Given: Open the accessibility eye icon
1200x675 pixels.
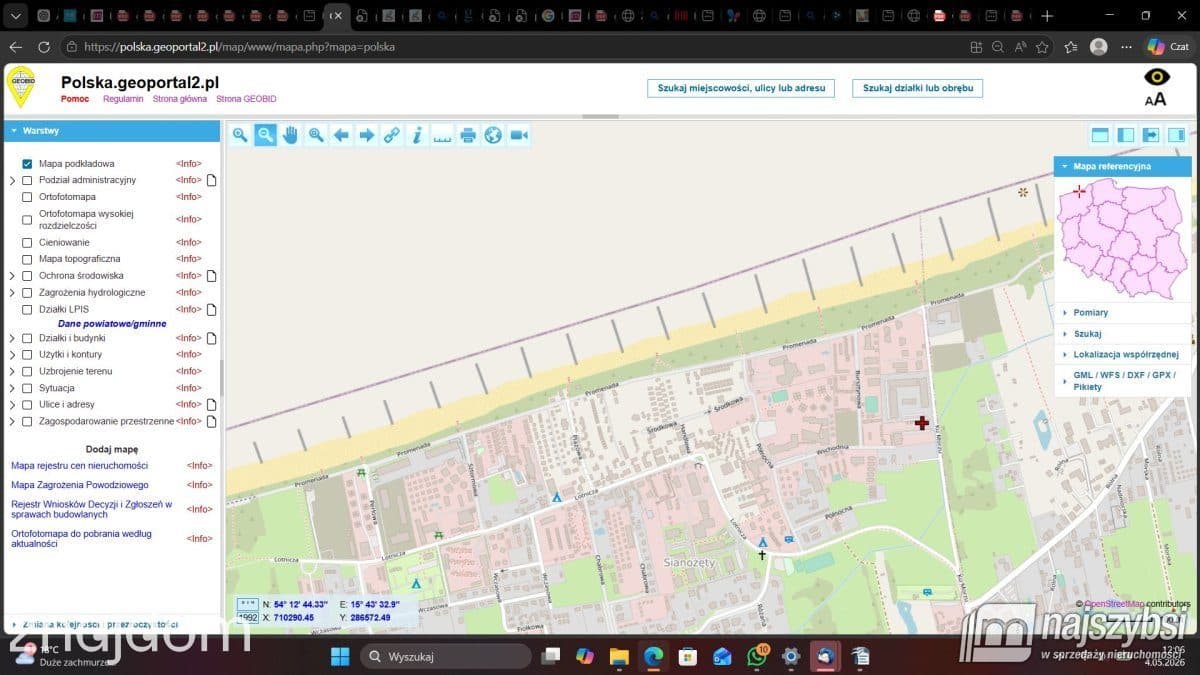Looking at the screenshot, I should 1157,77.
